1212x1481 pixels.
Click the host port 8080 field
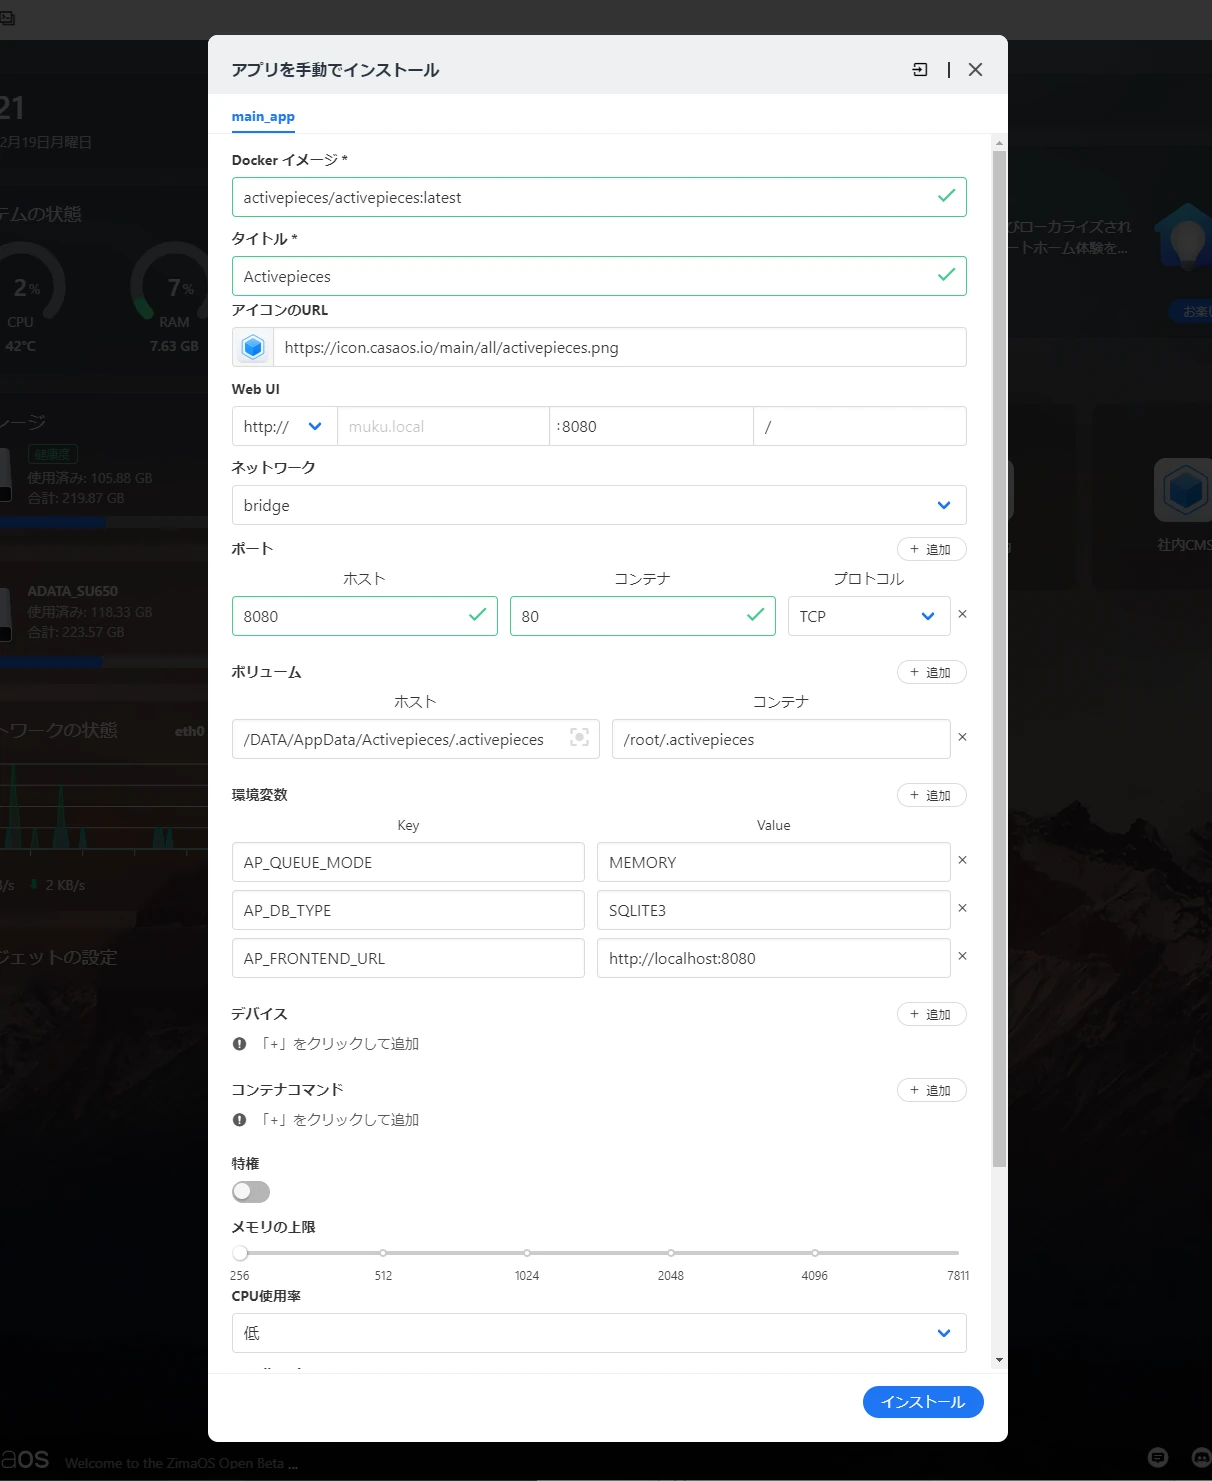(364, 616)
